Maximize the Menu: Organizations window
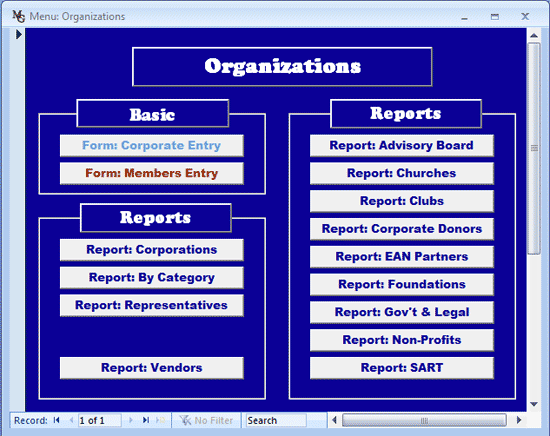 point(495,17)
